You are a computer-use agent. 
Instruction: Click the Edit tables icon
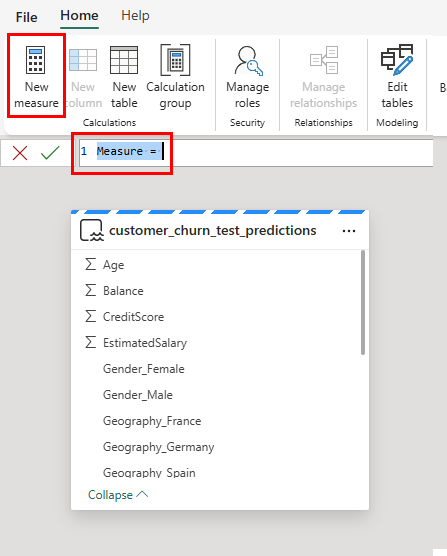(397, 60)
